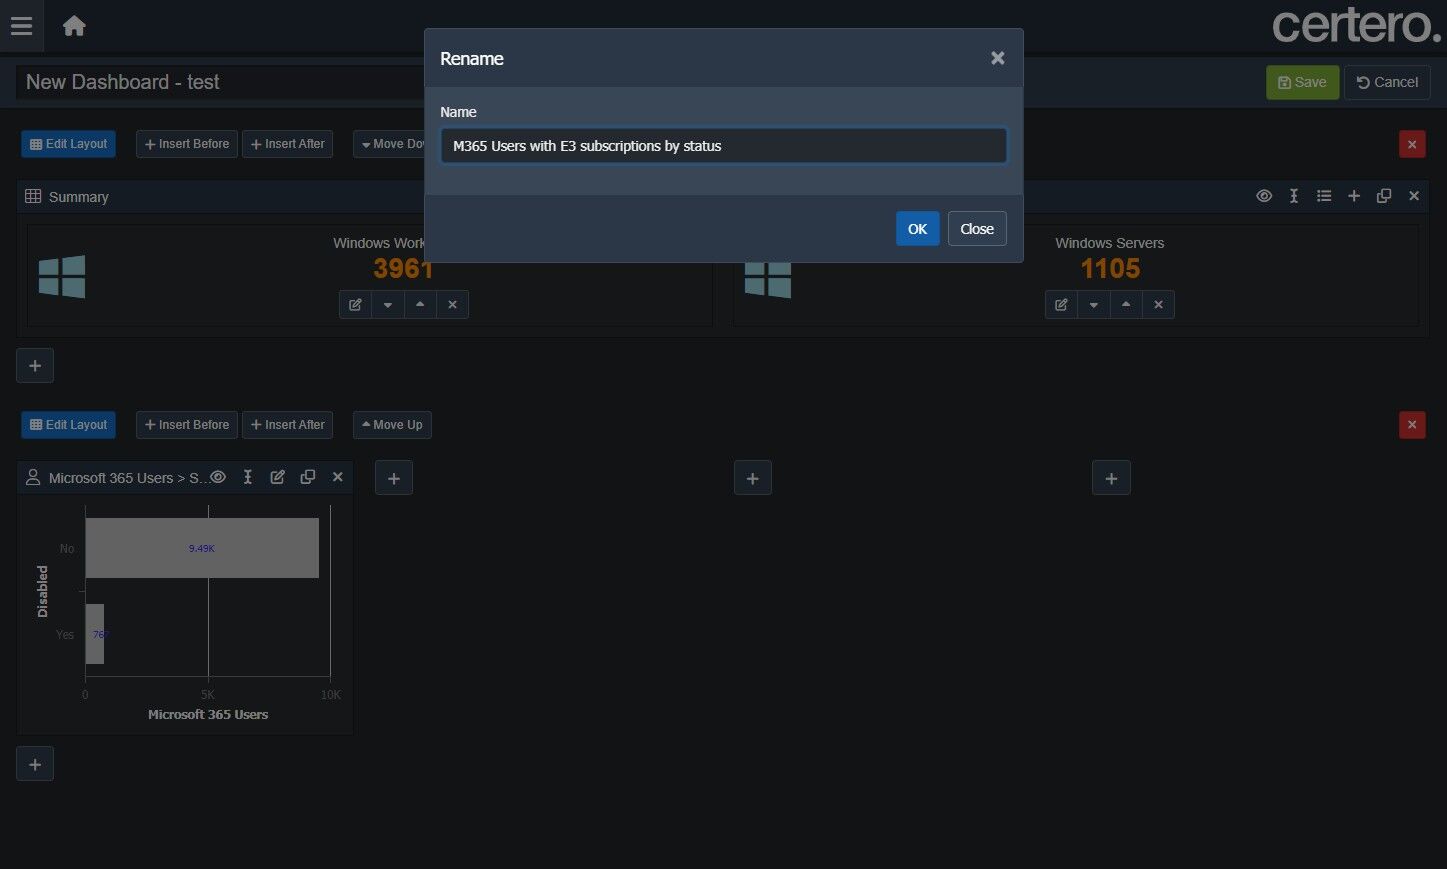This screenshot has height=869, width=1447.
Task: Click Insert After above the Summary panel
Action: point(287,144)
